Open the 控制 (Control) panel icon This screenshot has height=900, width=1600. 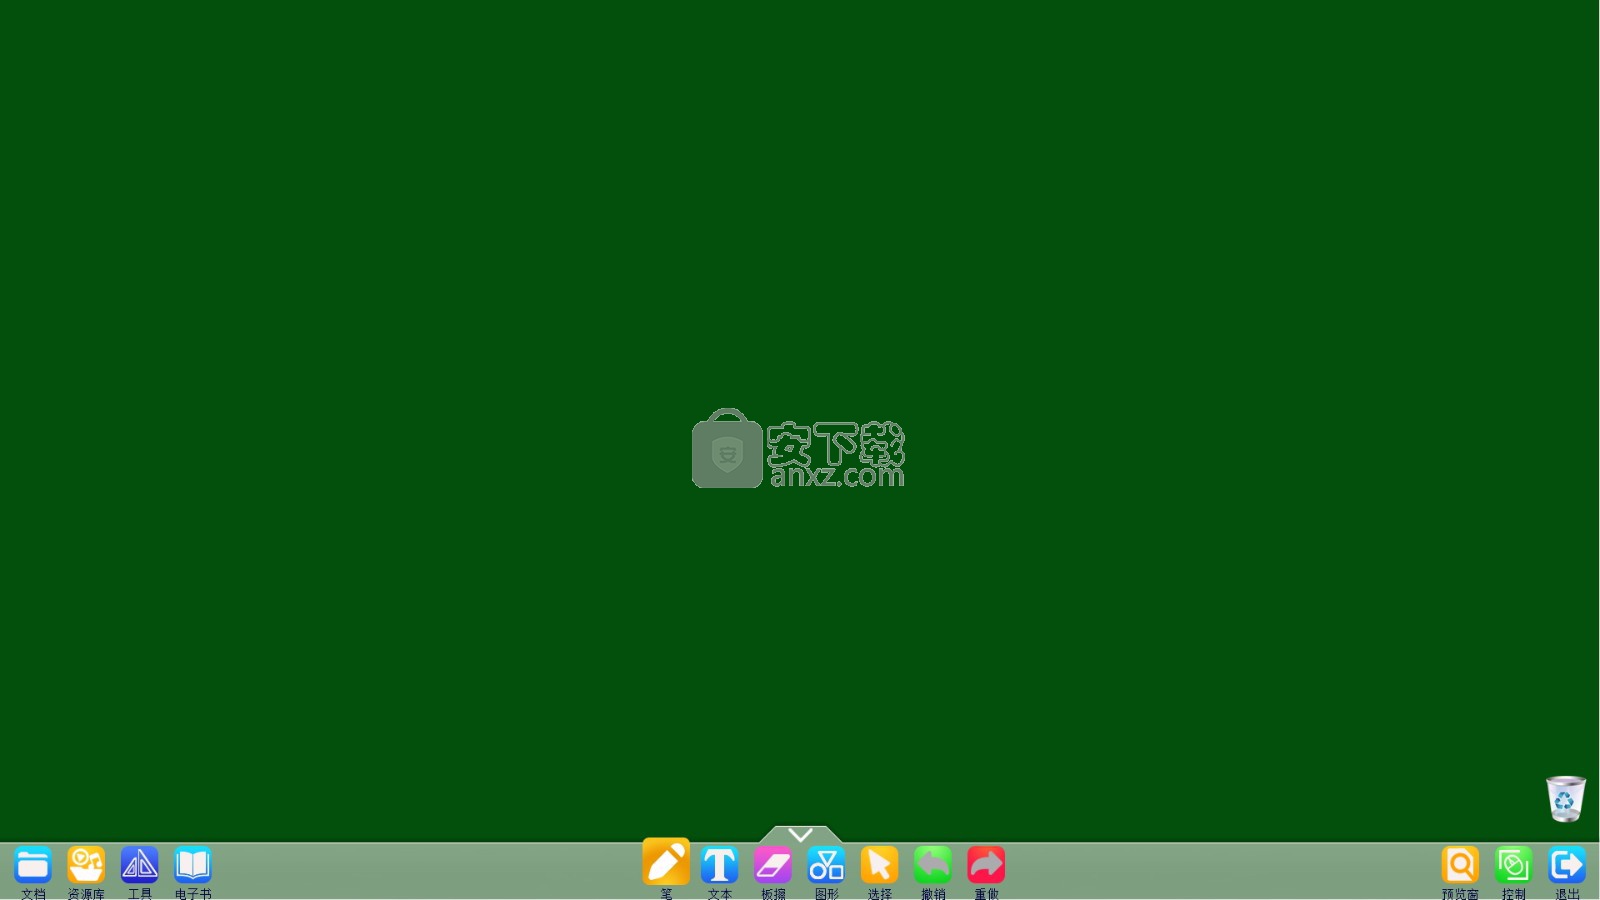click(x=1513, y=866)
